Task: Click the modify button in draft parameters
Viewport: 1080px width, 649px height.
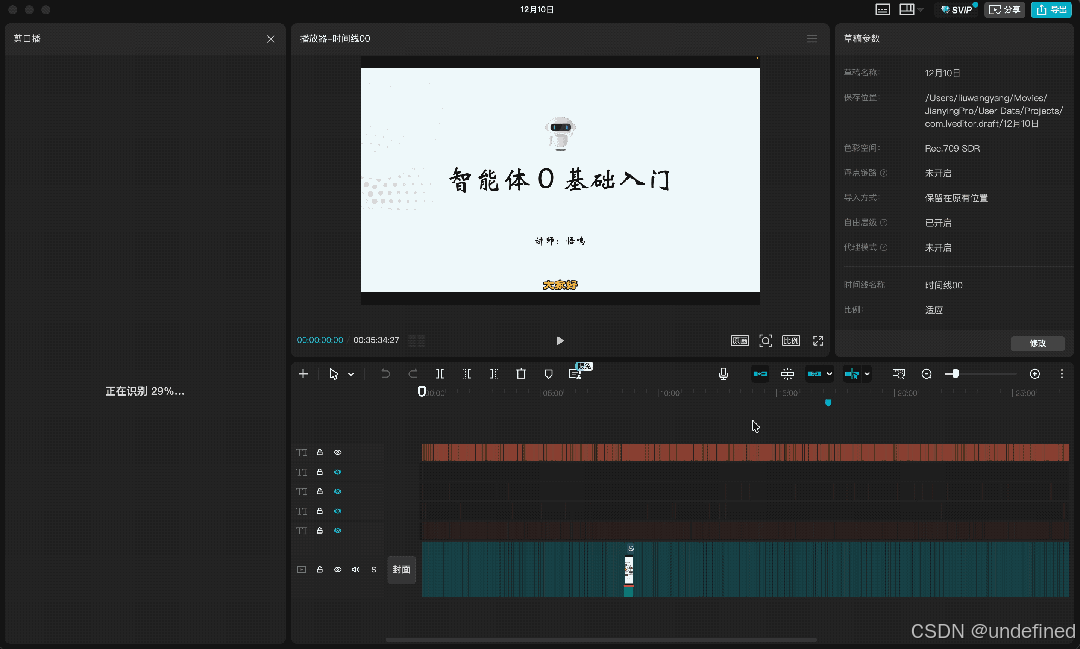Action: (x=1037, y=343)
